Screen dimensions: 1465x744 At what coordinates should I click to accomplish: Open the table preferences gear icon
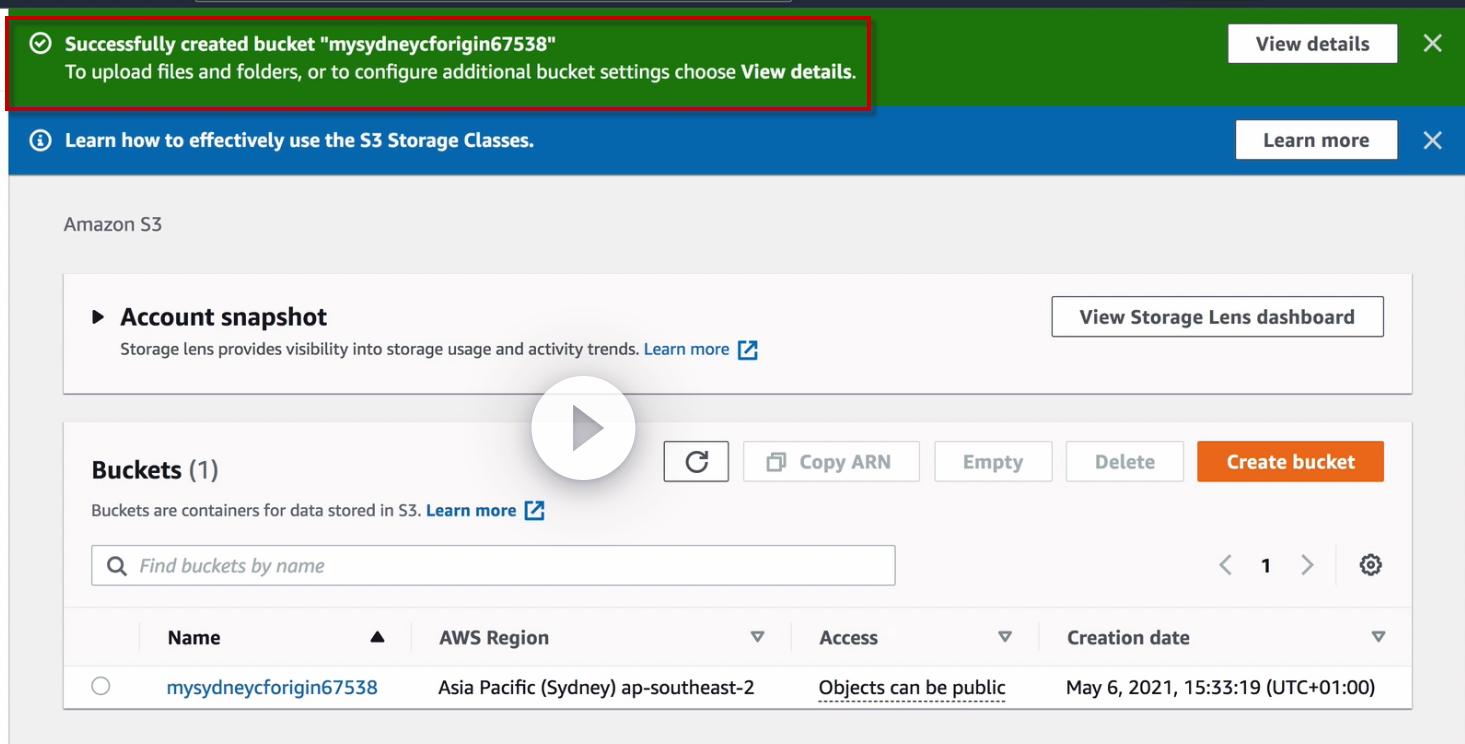point(1371,566)
